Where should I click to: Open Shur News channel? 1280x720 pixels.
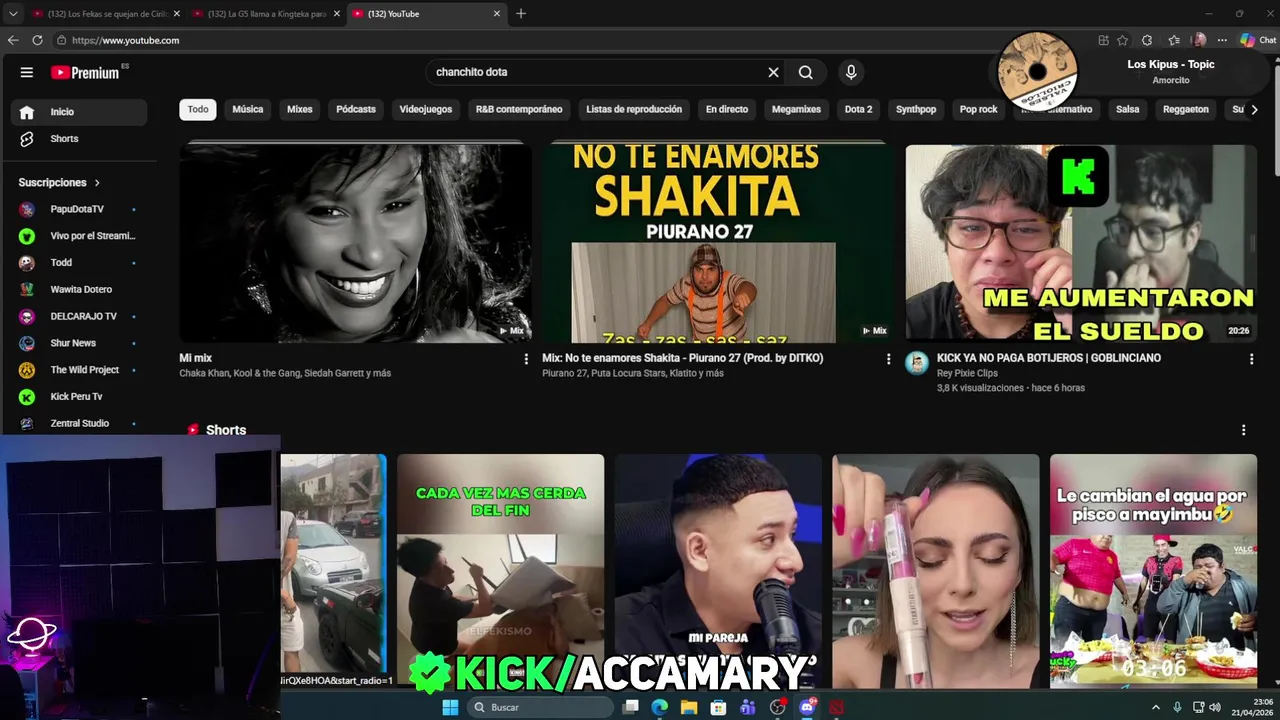[x=76, y=343]
